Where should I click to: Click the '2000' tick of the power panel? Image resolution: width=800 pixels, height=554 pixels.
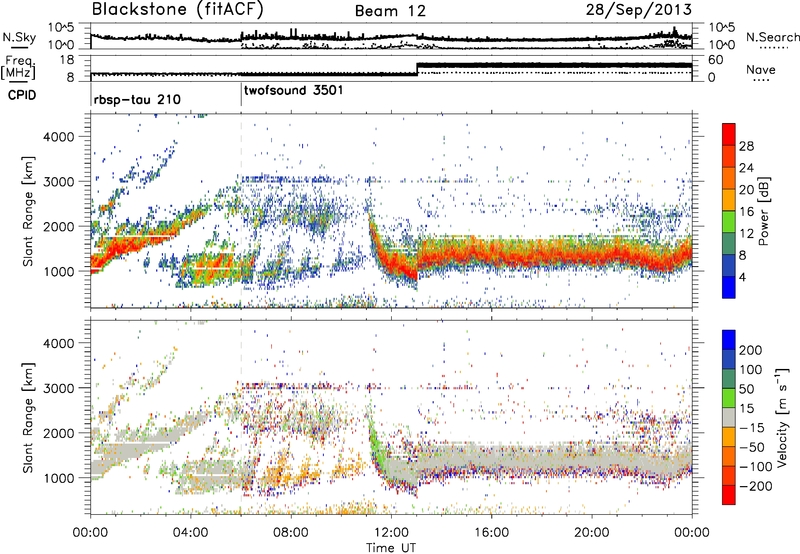tap(58, 226)
